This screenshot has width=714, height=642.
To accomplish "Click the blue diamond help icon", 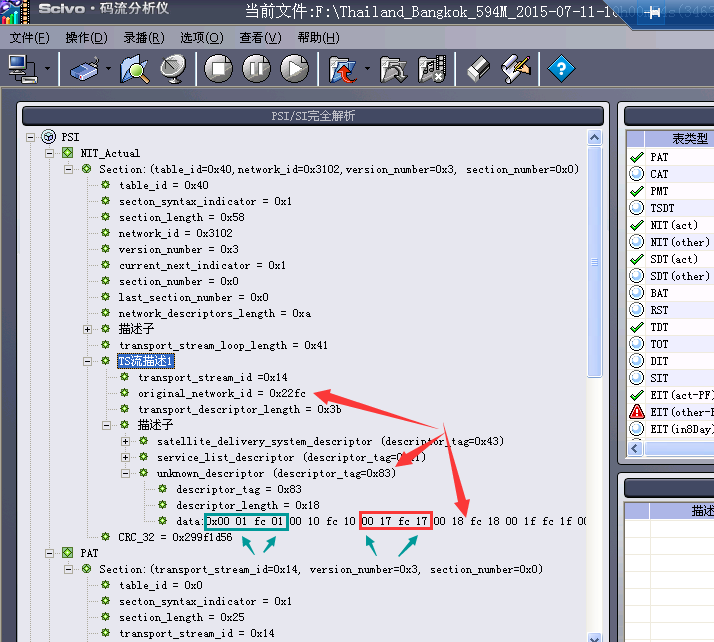I will (561, 69).
